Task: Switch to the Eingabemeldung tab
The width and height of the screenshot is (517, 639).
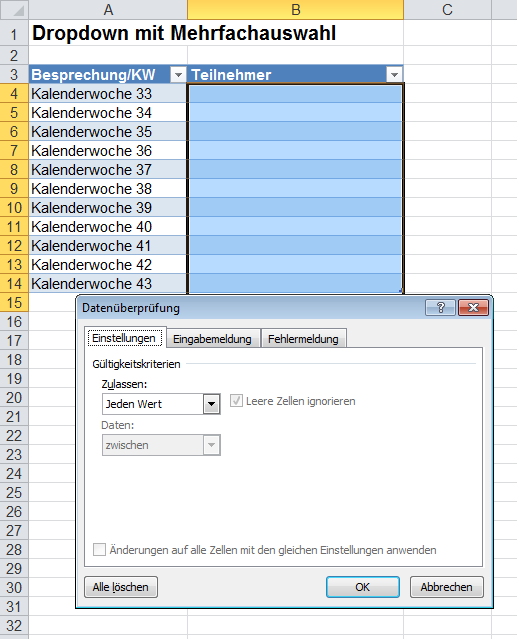Action: (212, 339)
